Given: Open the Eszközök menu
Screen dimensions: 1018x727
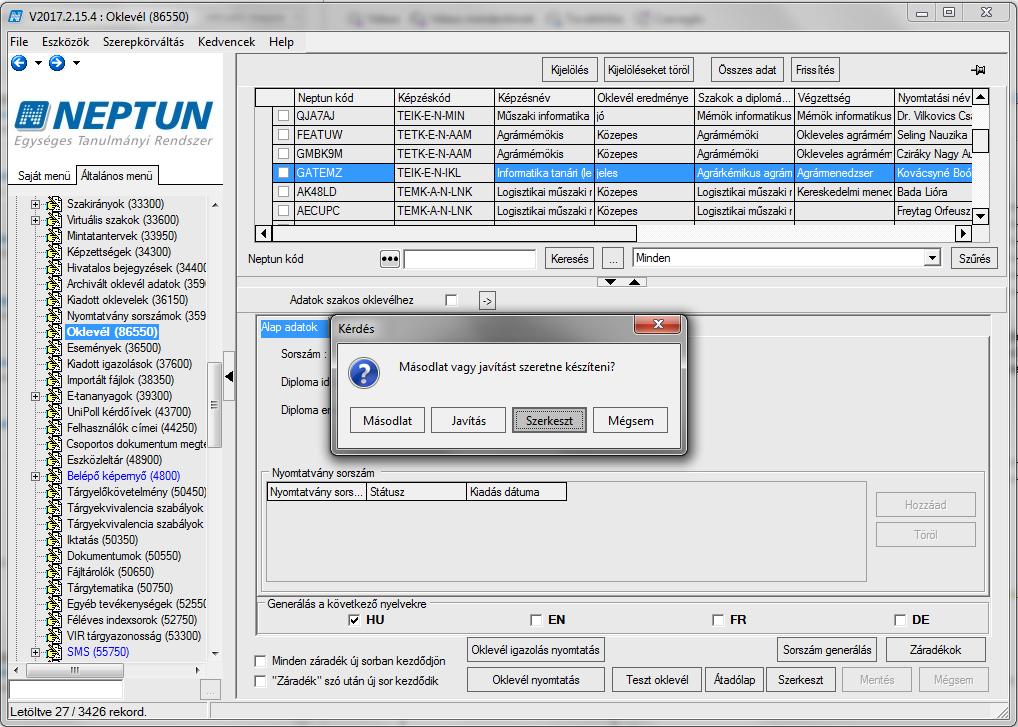Looking at the screenshot, I should pyautogui.click(x=66, y=42).
